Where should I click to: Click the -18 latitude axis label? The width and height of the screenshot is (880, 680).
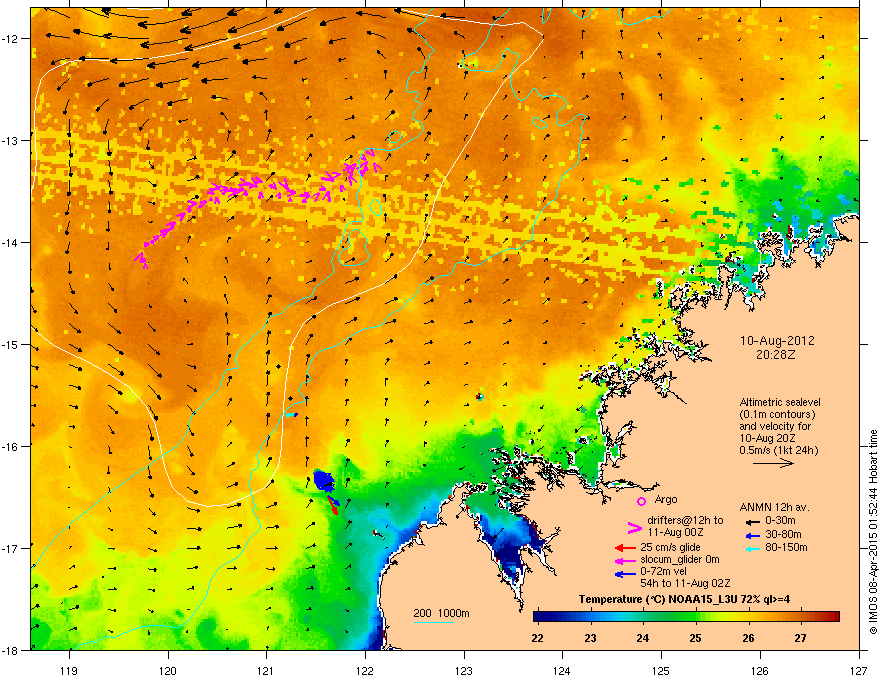(x=11, y=650)
